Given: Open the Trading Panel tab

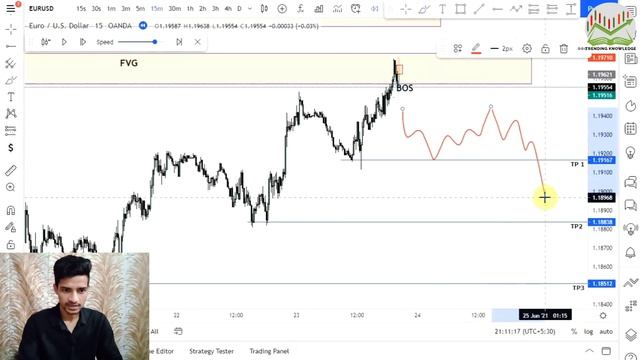Looking at the screenshot, I should 269,351.
